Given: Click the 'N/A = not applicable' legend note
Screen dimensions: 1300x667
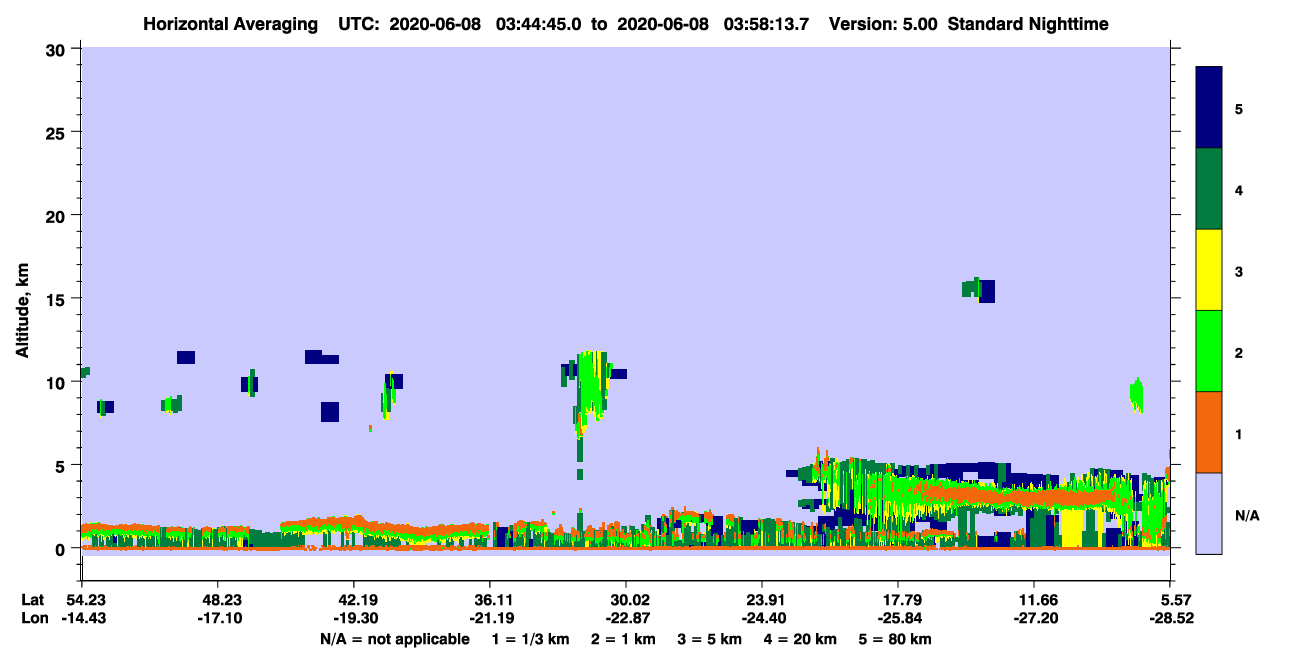Looking at the screenshot, I should (x=395, y=639).
